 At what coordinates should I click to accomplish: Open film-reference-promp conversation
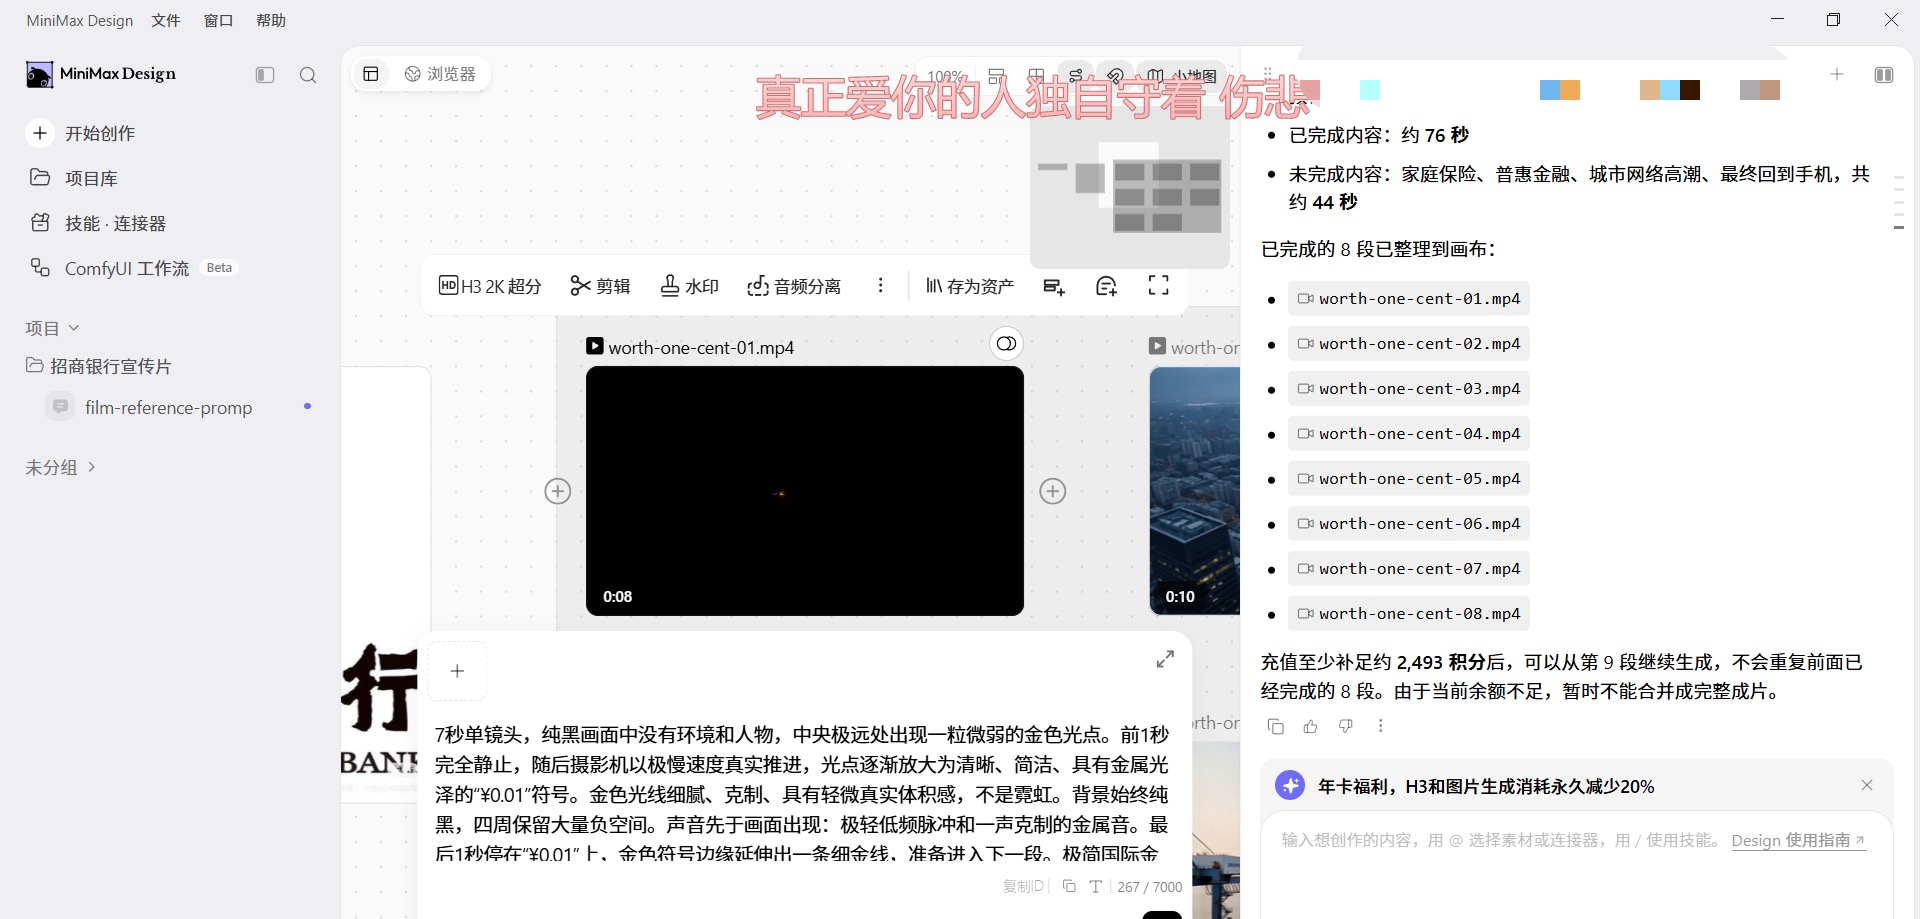(x=168, y=408)
